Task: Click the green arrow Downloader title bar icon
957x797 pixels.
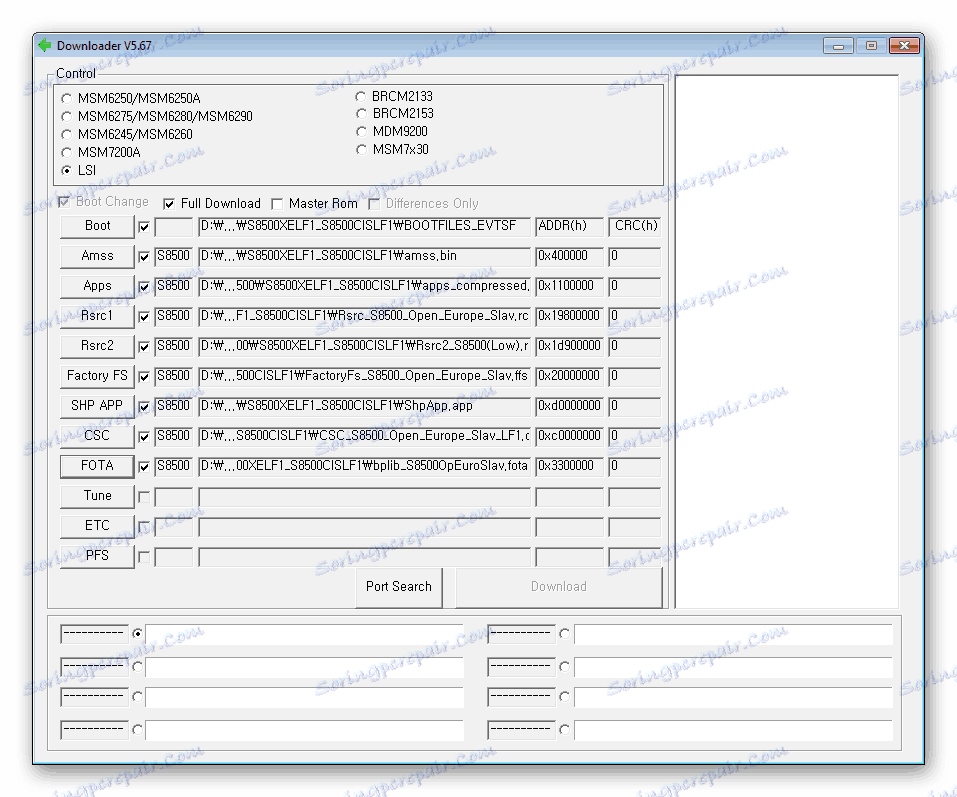Action: (x=45, y=45)
